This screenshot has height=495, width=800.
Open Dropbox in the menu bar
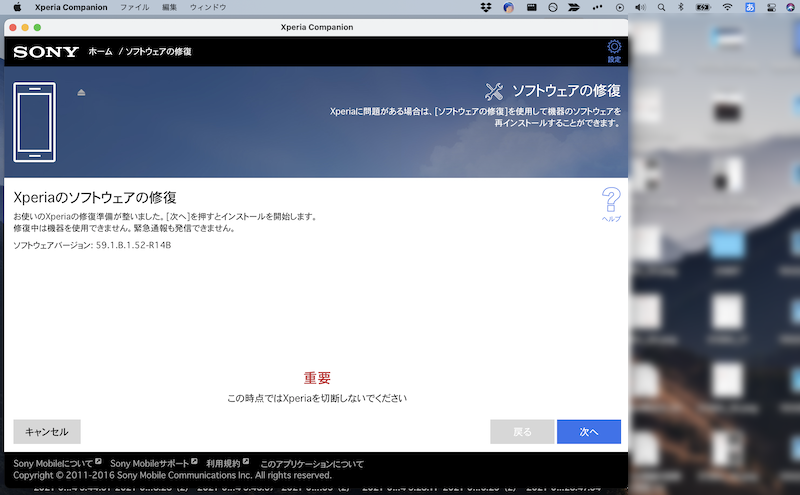(486, 7)
